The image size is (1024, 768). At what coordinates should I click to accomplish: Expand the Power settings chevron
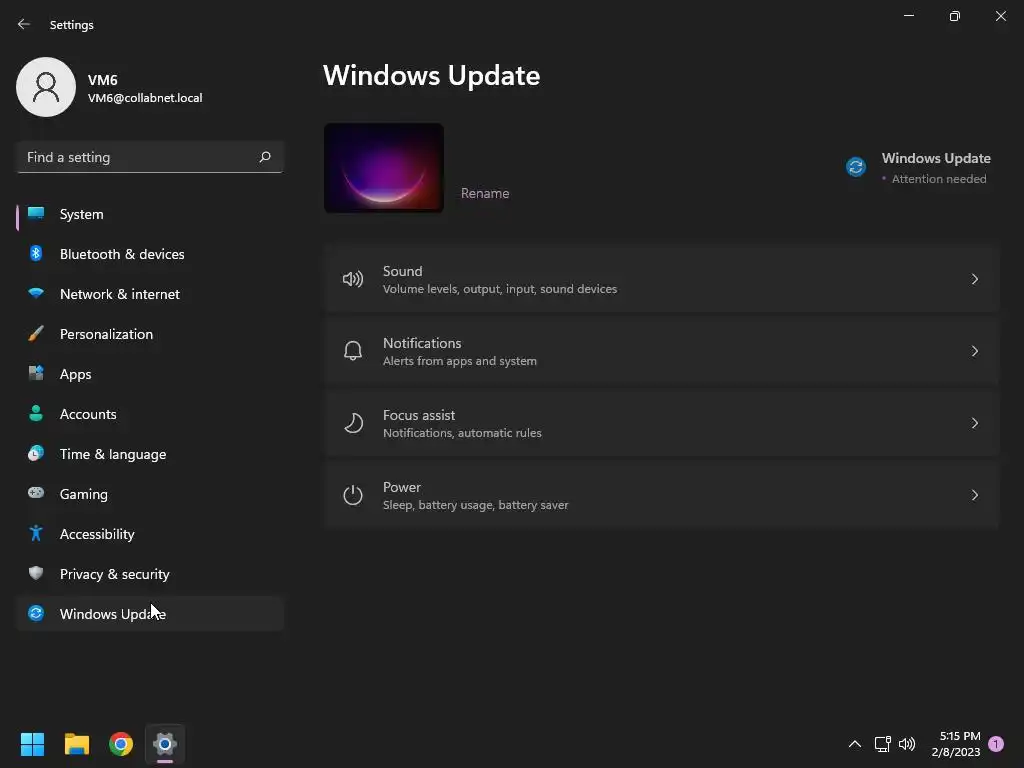pos(974,495)
